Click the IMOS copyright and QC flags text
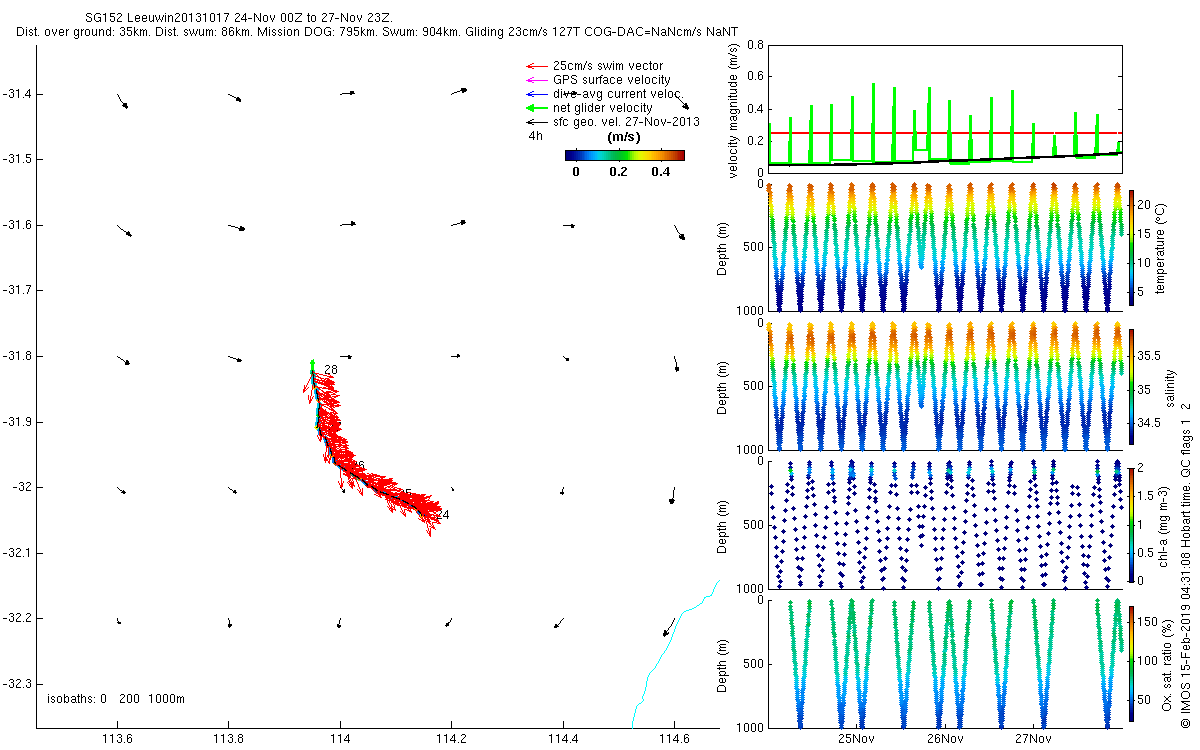This screenshot has width=1200, height=750. (1187, 564)
